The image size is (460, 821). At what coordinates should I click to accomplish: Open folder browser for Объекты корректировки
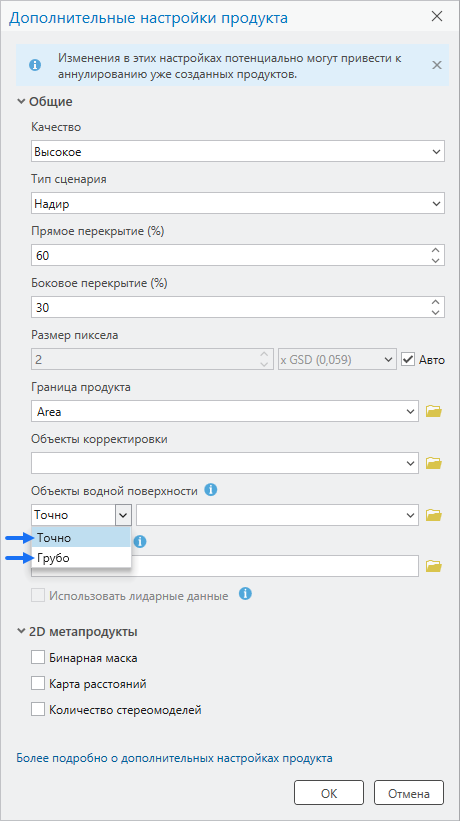[434, 463]
